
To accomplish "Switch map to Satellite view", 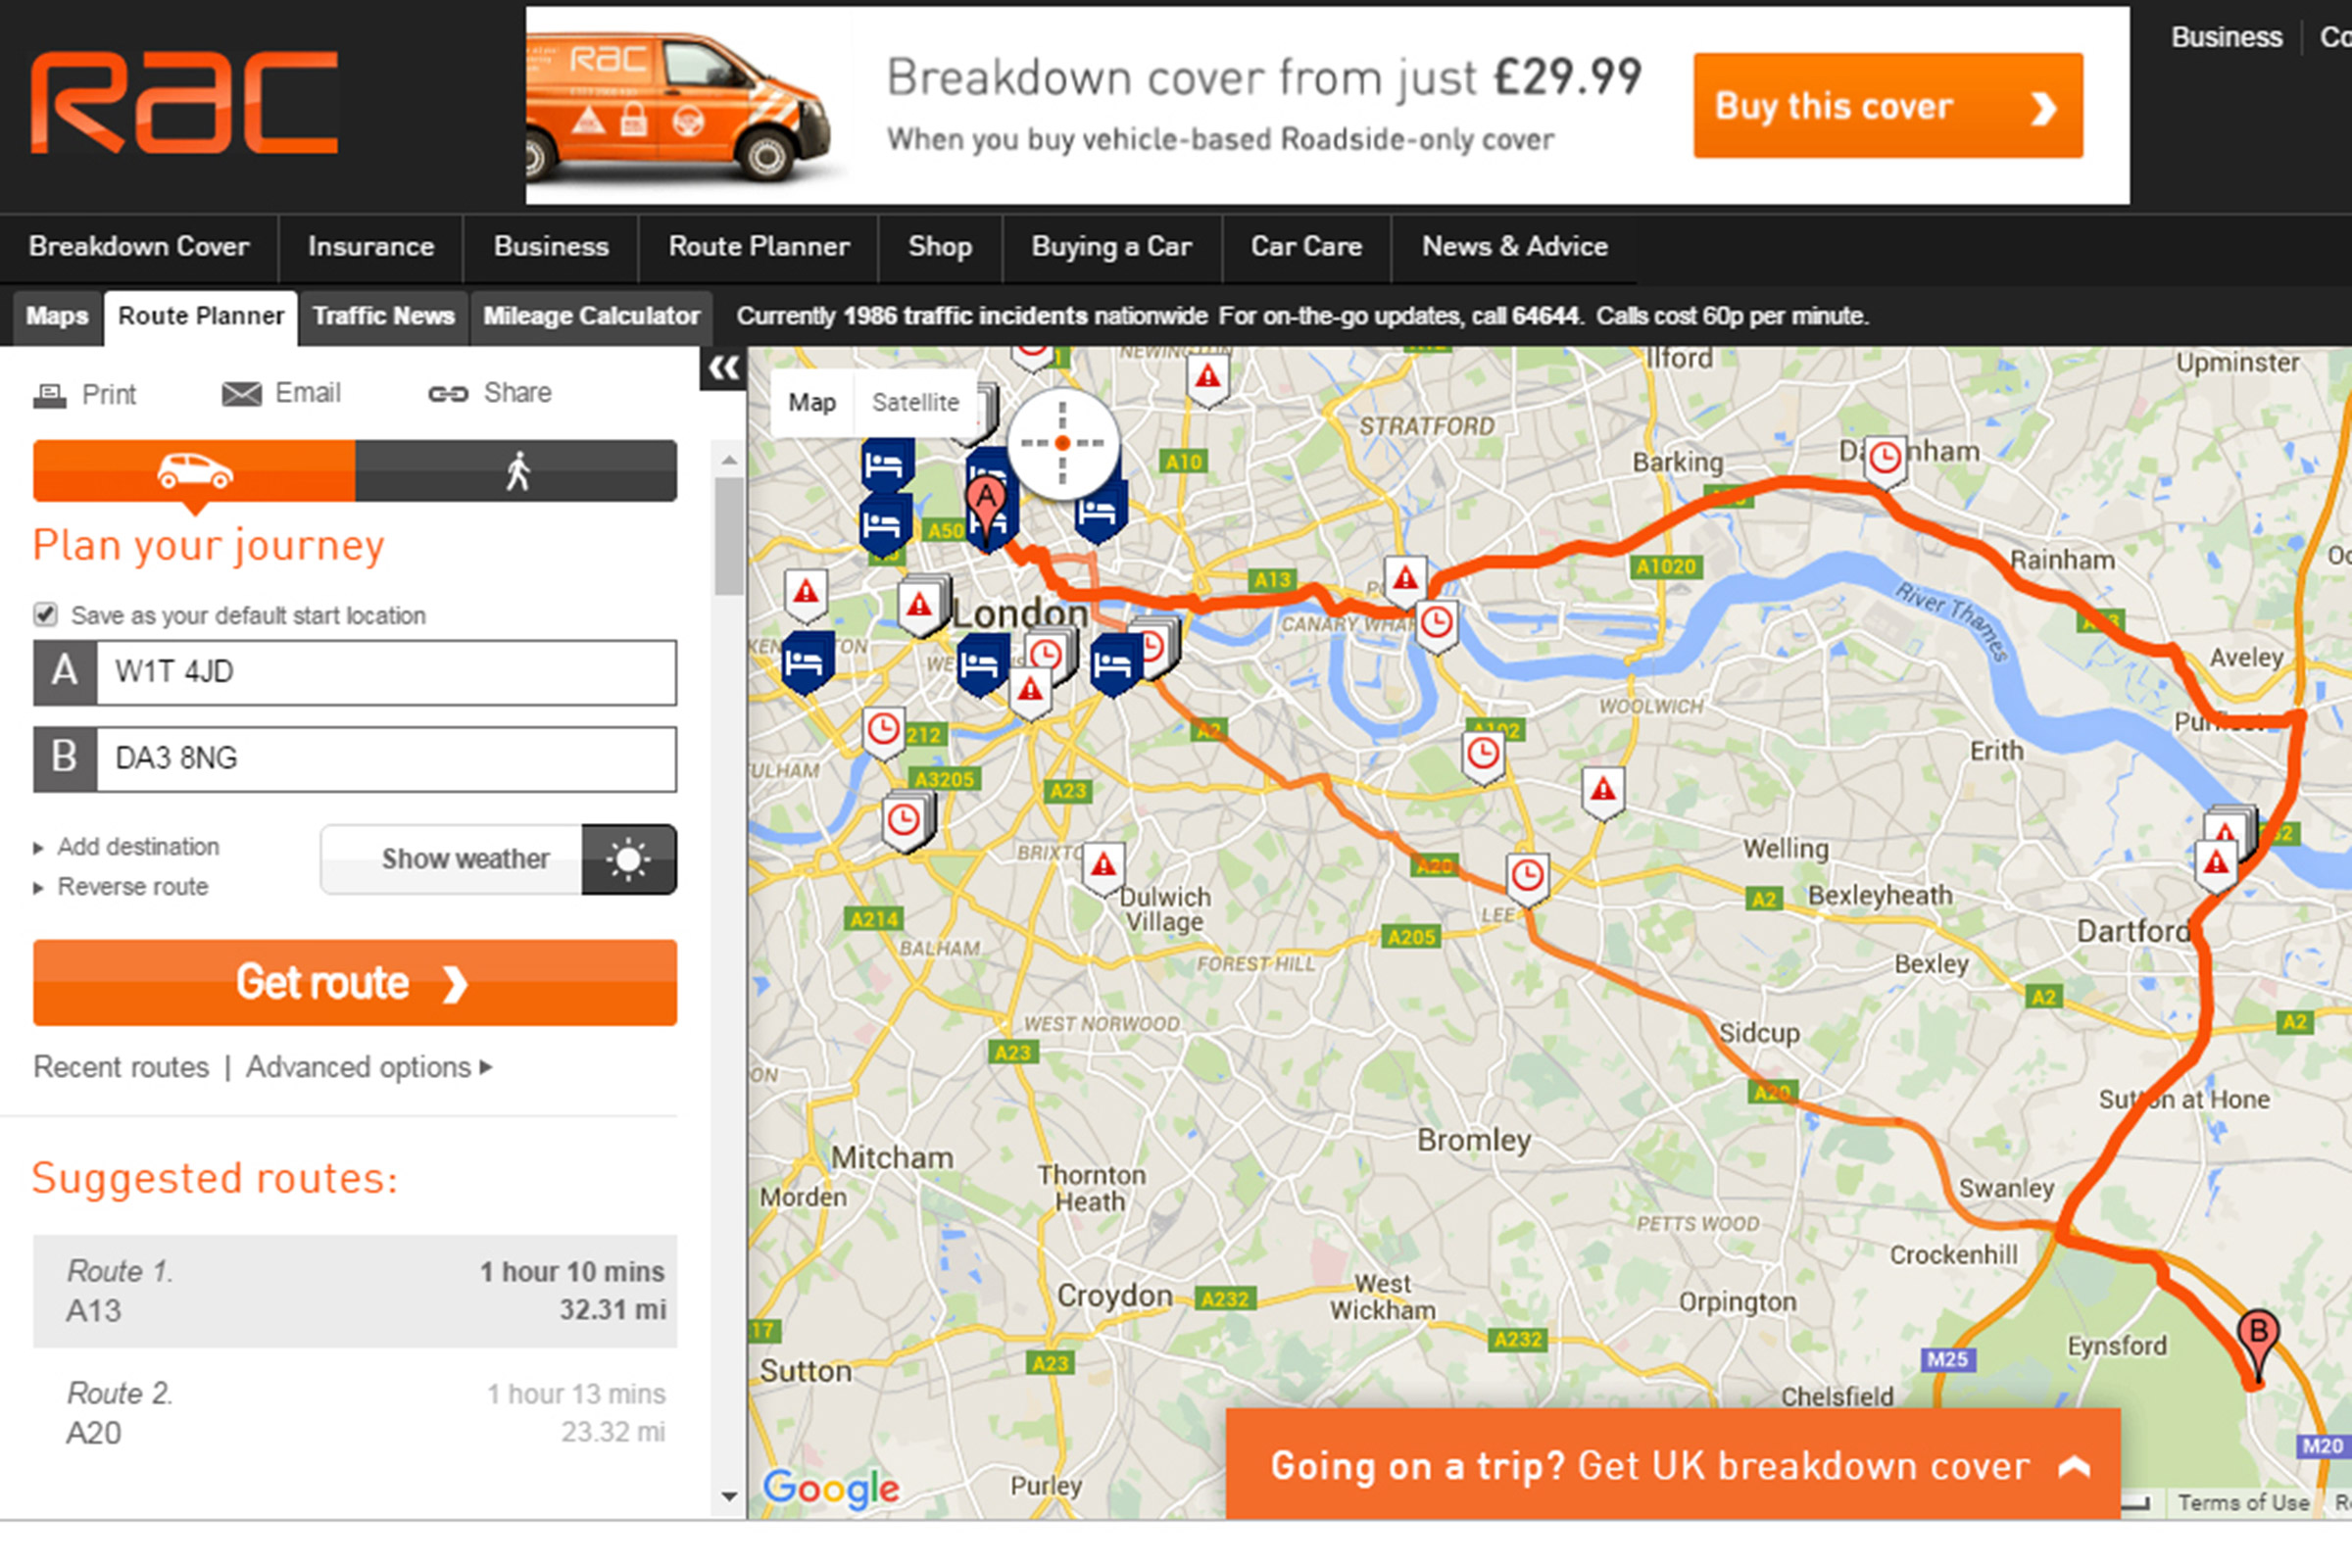I will pyautogui.click(x=915, y=402).
